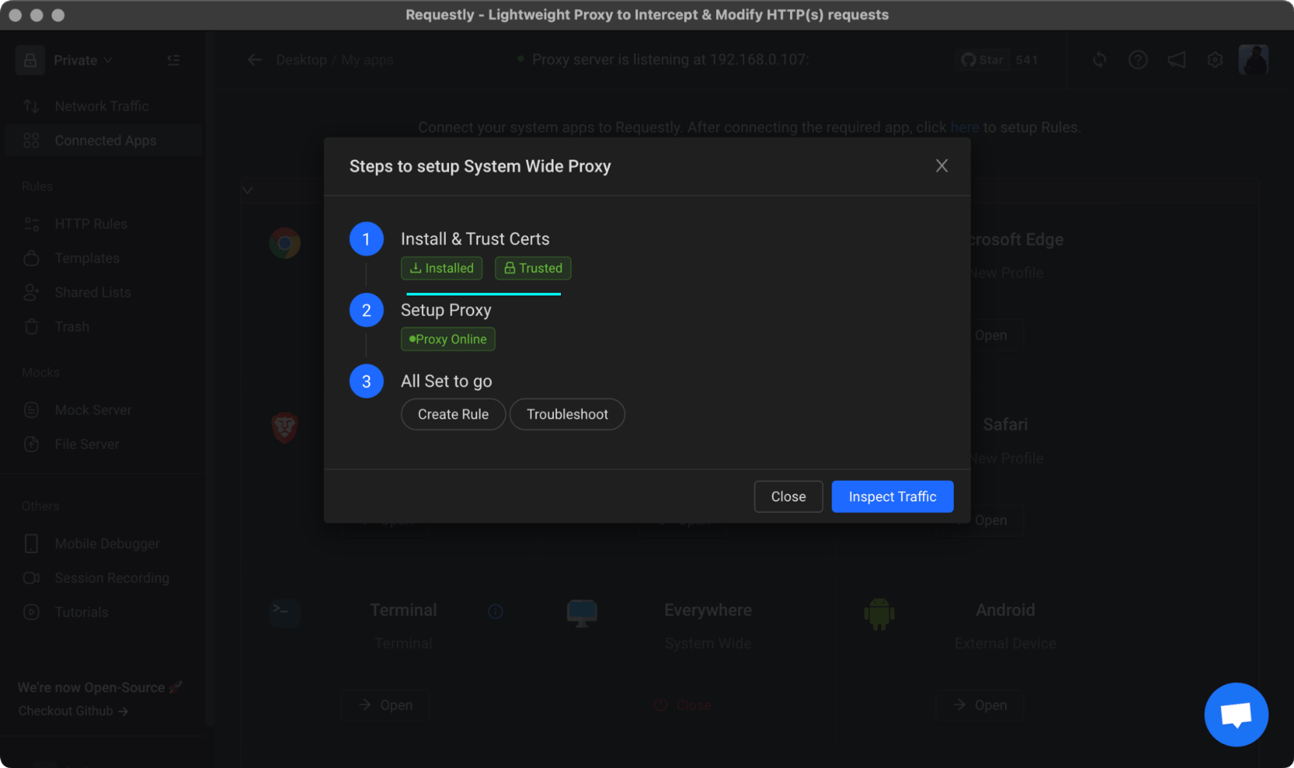Viewport: 1294px width, 768px height.
Task: Click the refresh icon in the header
Action: coord(1099,60)
